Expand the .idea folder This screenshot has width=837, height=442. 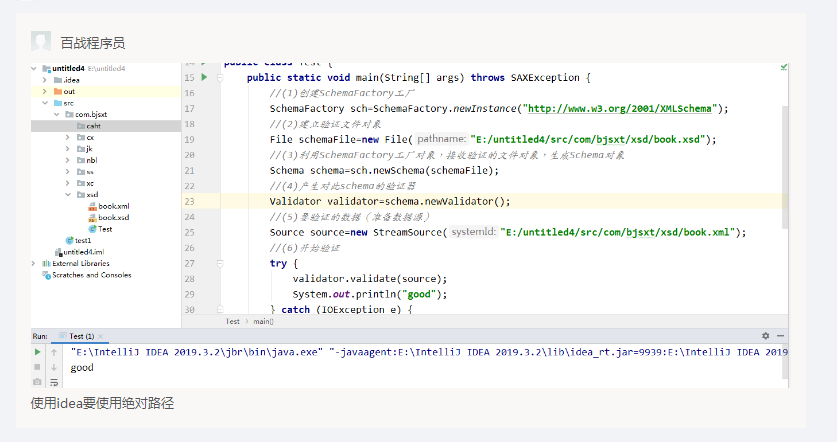coord(45,80)
